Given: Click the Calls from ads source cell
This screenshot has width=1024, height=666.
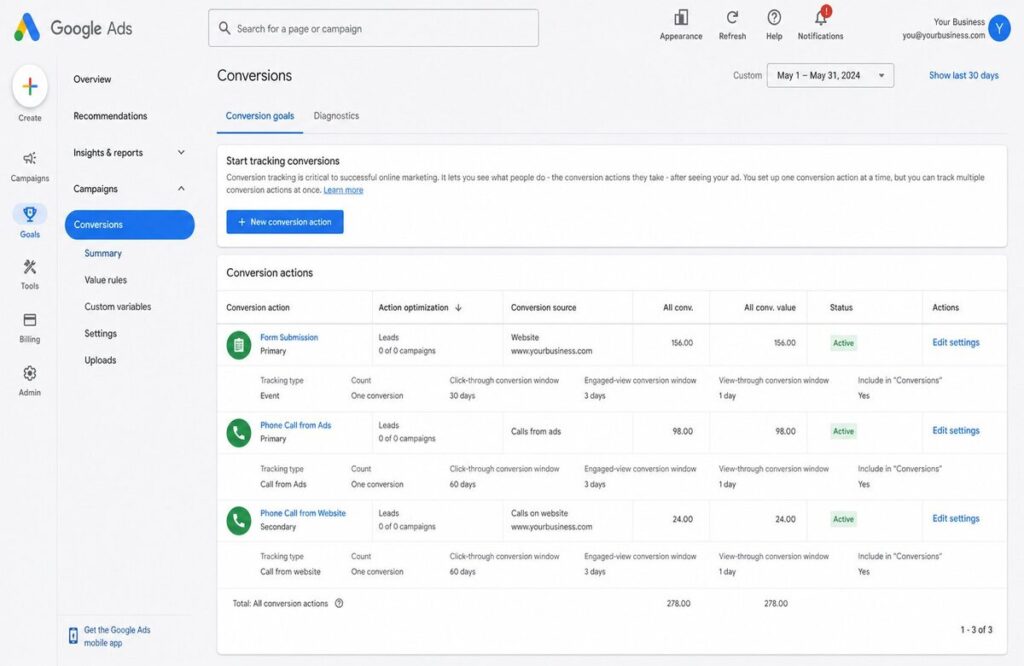Looking at the screenshot, I should point(536,432).
